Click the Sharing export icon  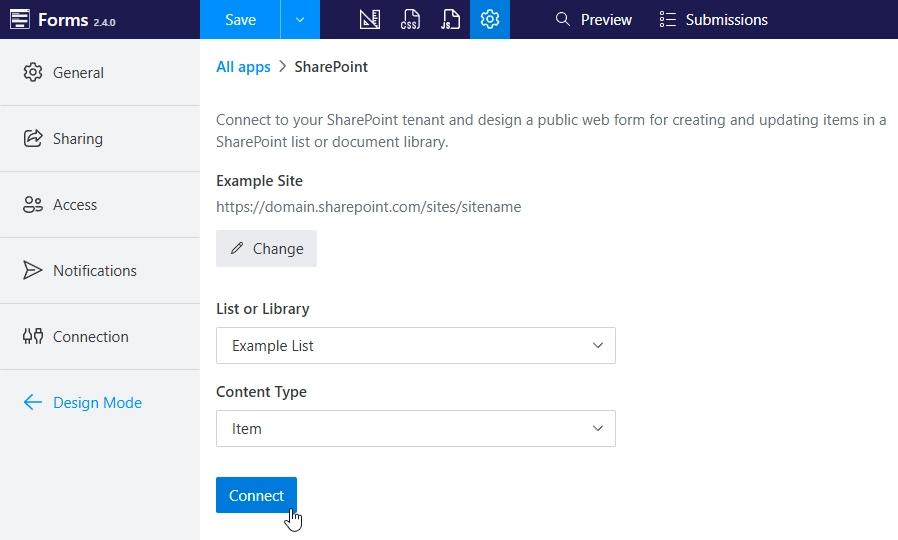point(33,139)
